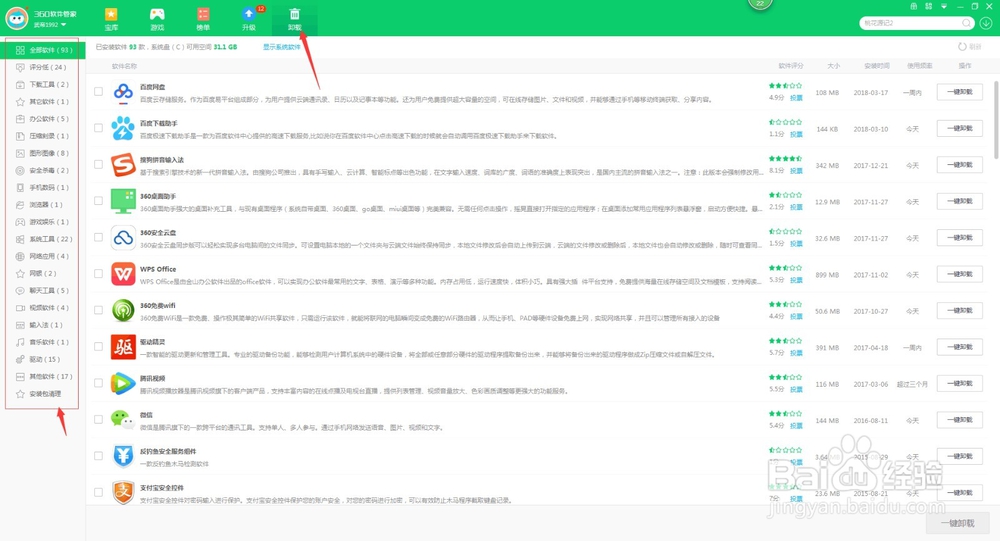Select 全部软件 (93) category

(x=43, y=50)
